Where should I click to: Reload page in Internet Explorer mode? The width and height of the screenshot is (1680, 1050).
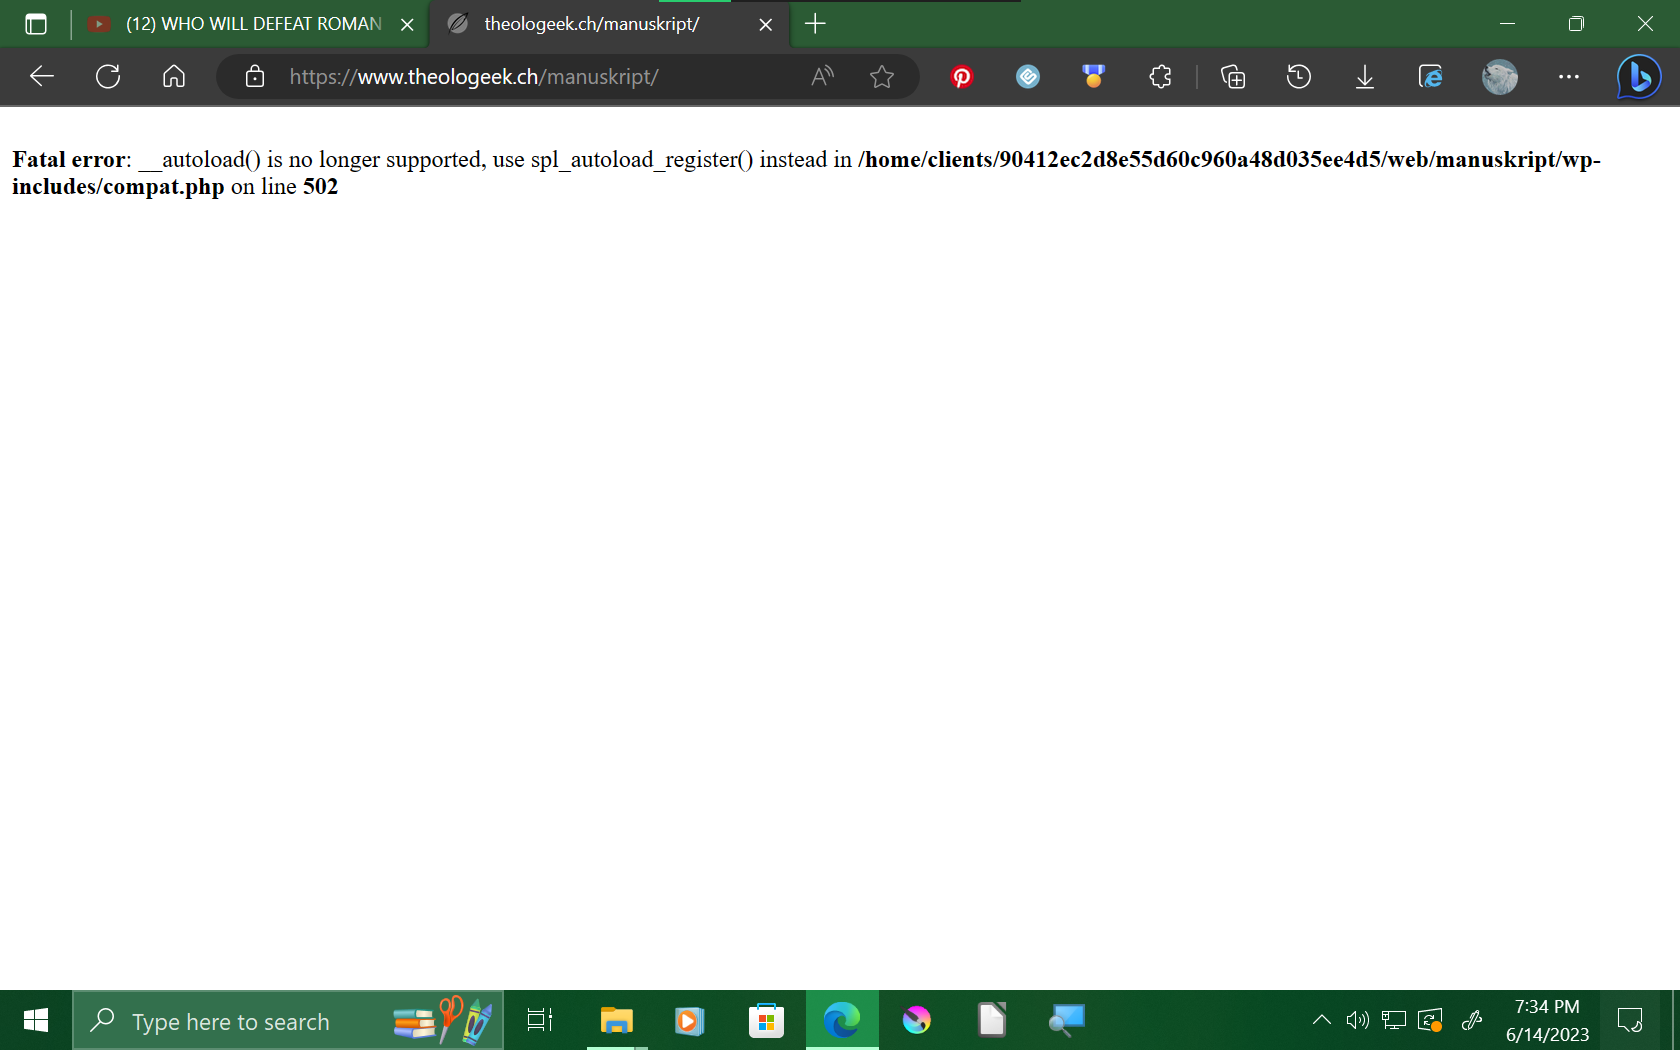tap(1430, 76)
